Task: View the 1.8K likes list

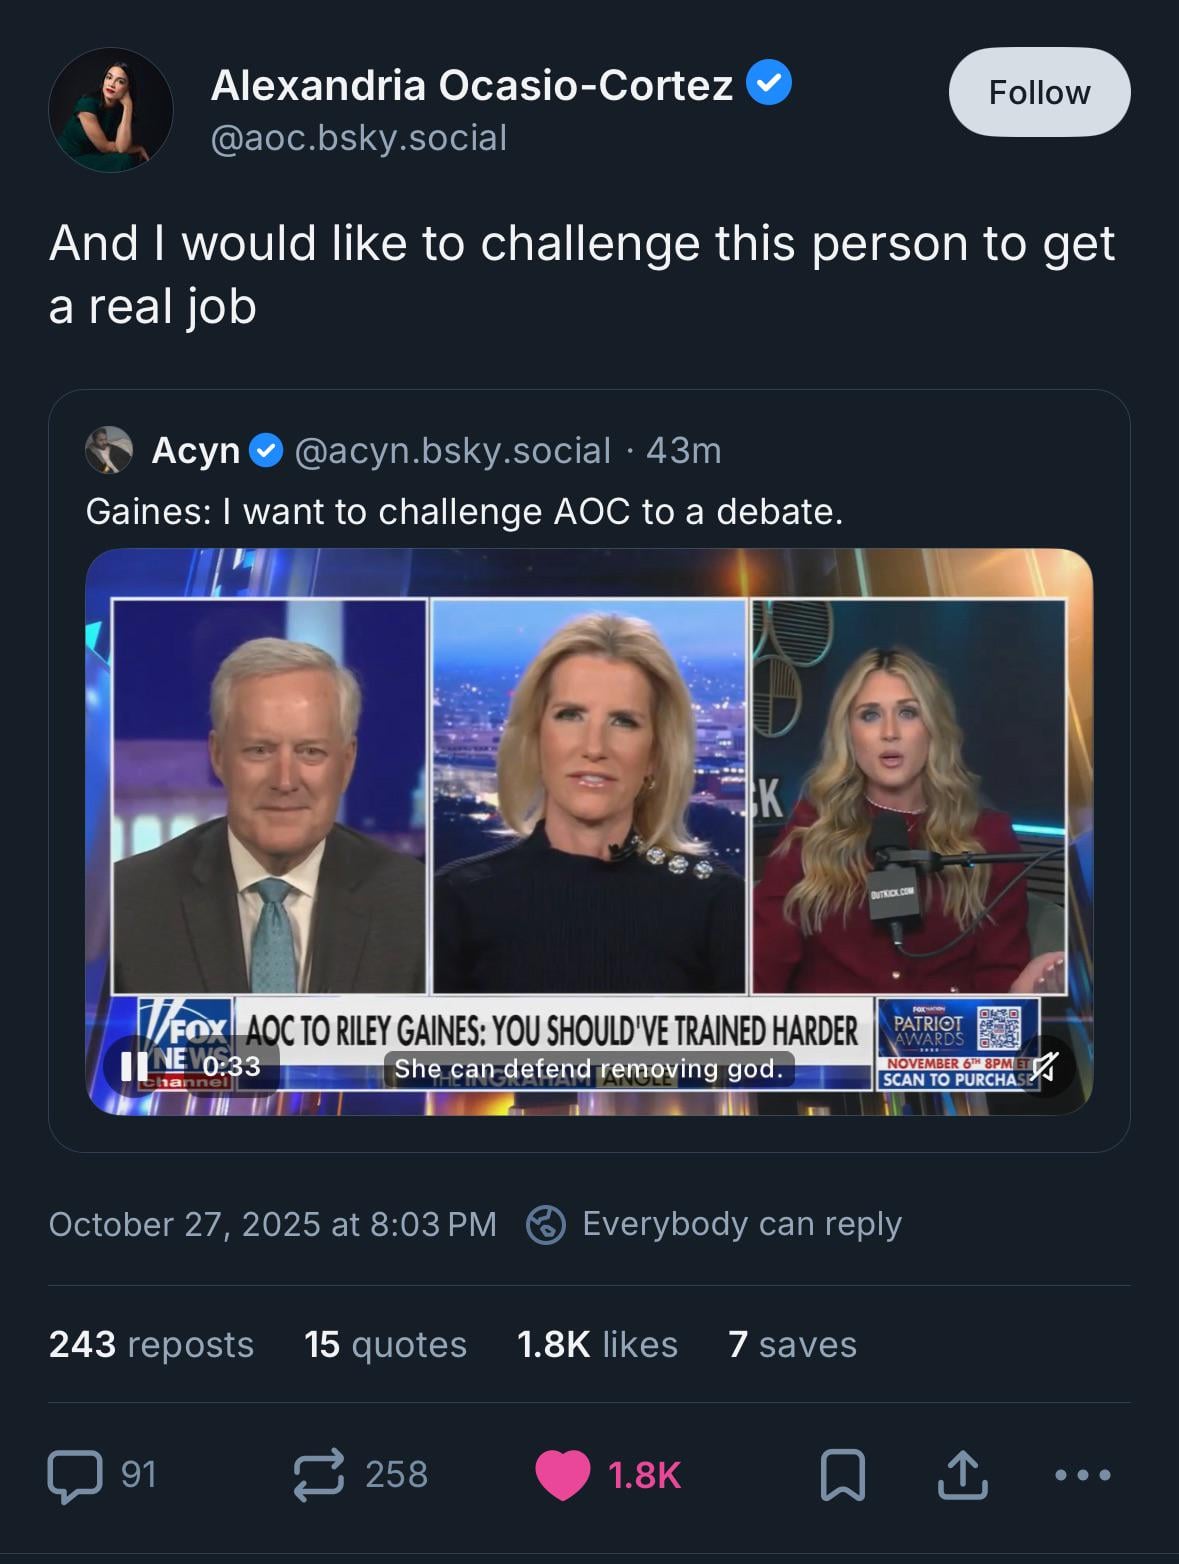Action: tap(597, 1345)
